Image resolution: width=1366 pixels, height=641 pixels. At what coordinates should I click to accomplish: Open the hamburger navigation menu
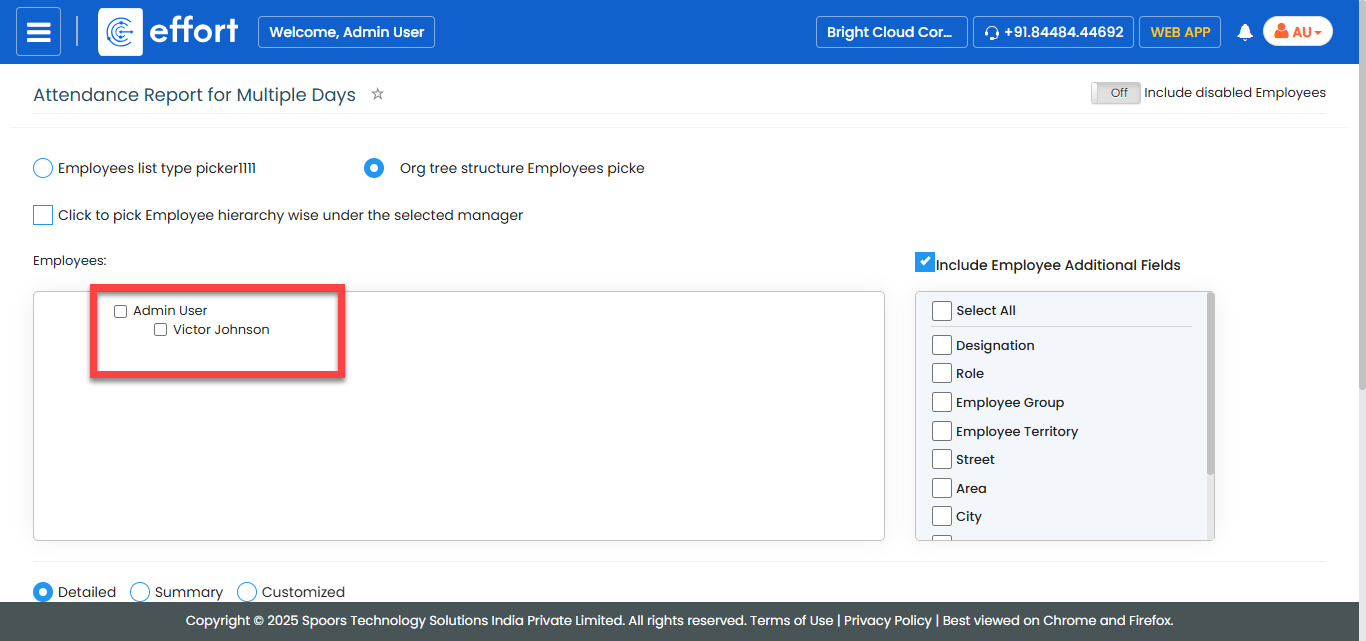pos(38,32)
